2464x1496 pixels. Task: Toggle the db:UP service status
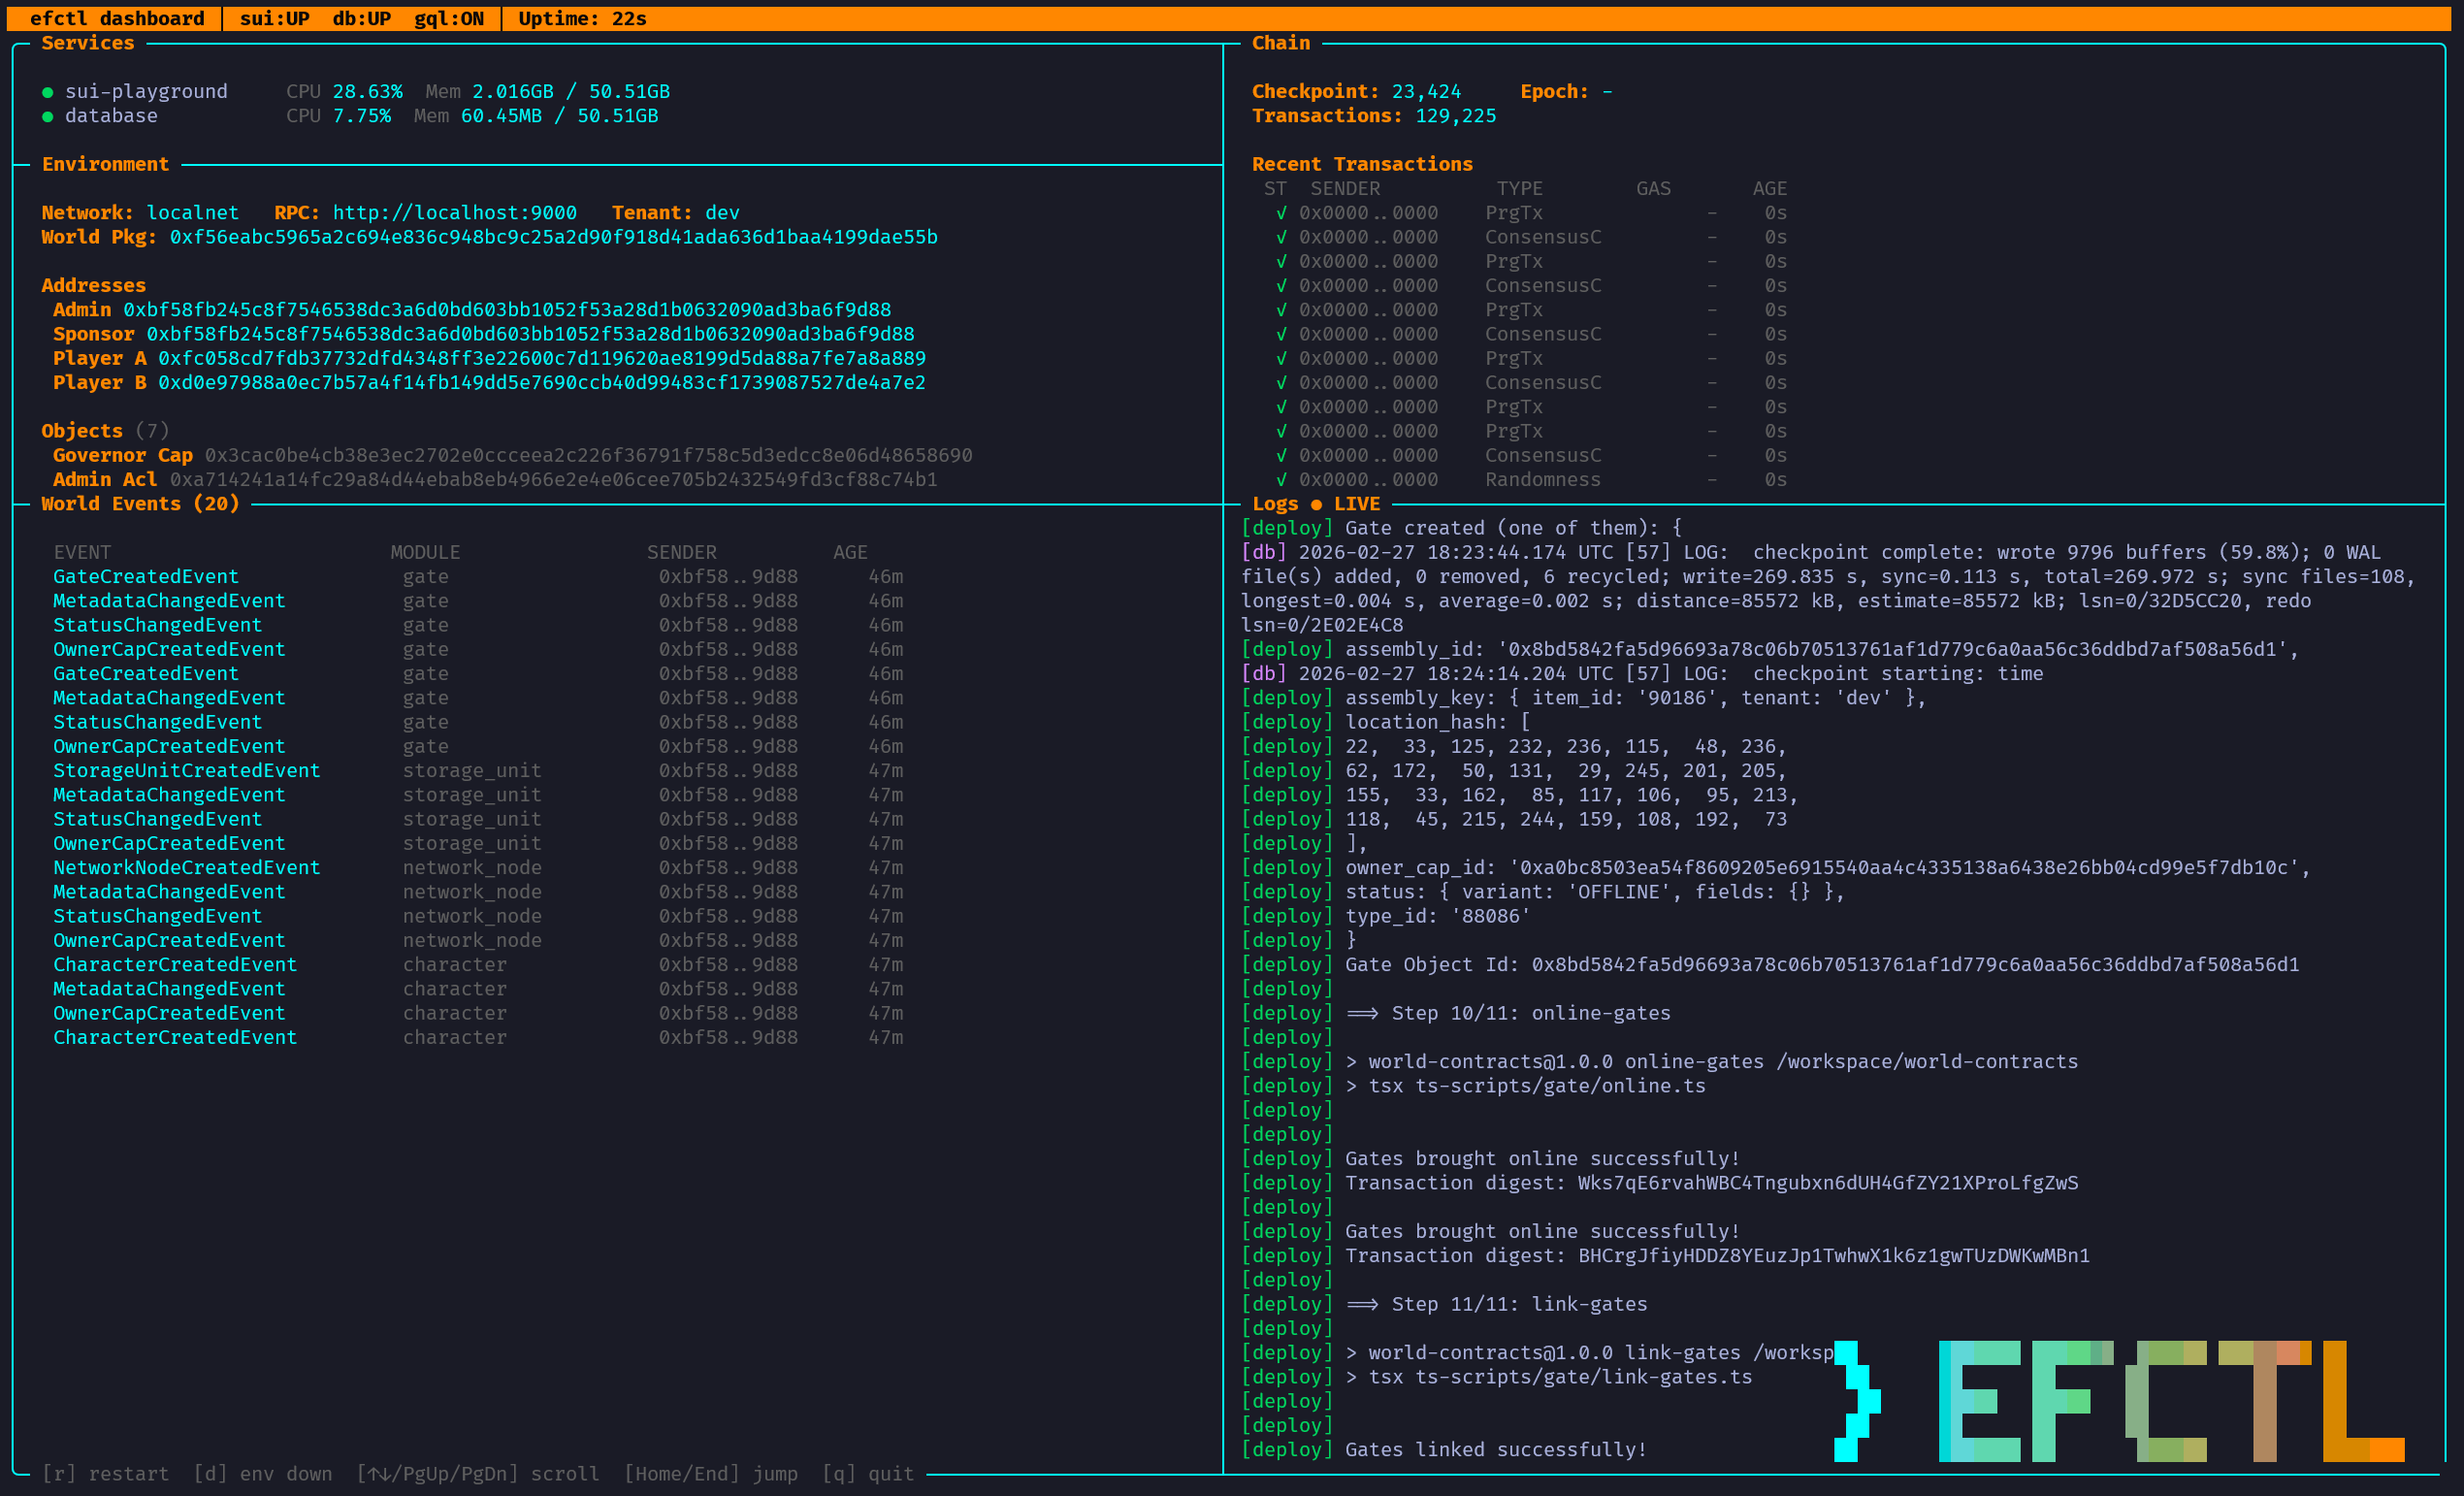pyautogui.click(x=361, y=18)
